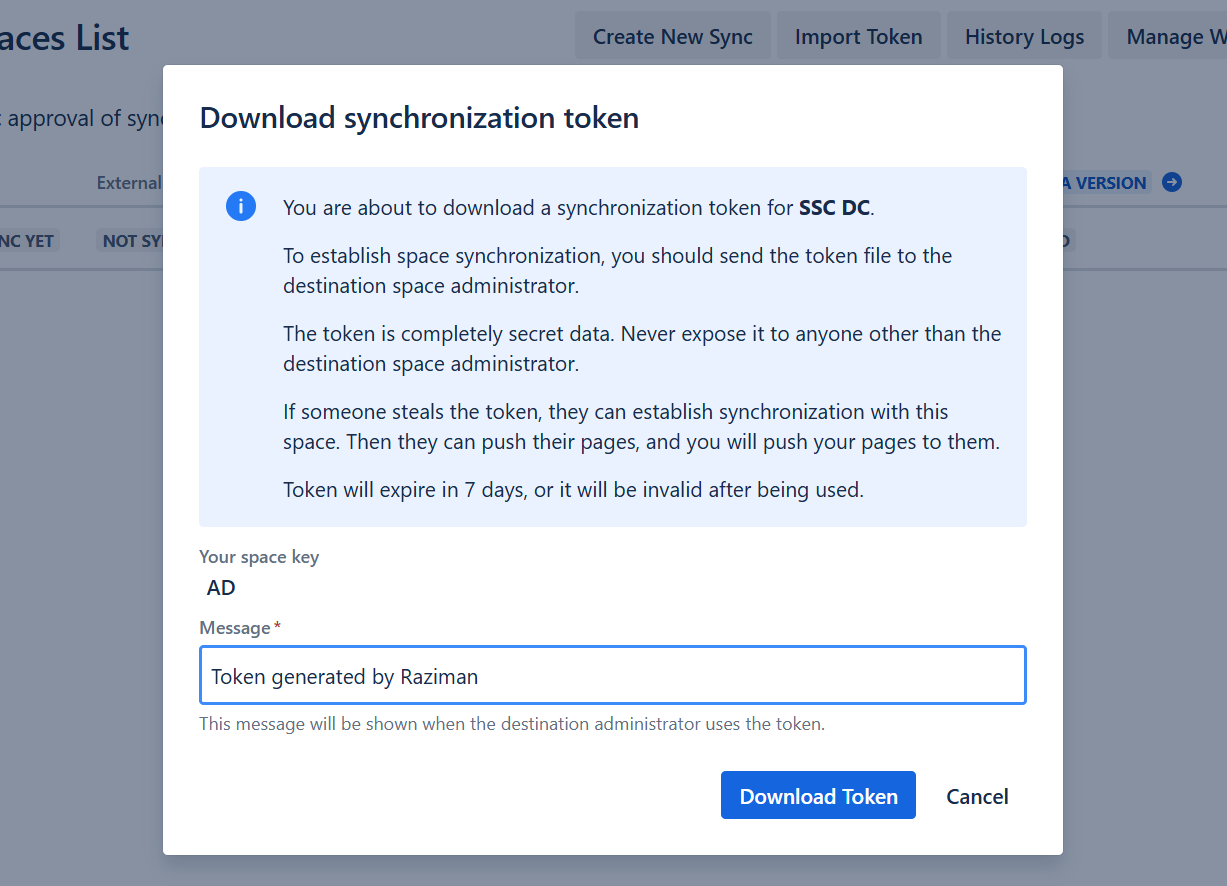
Task: Open Create New Sync
Action: click(672, 37)
